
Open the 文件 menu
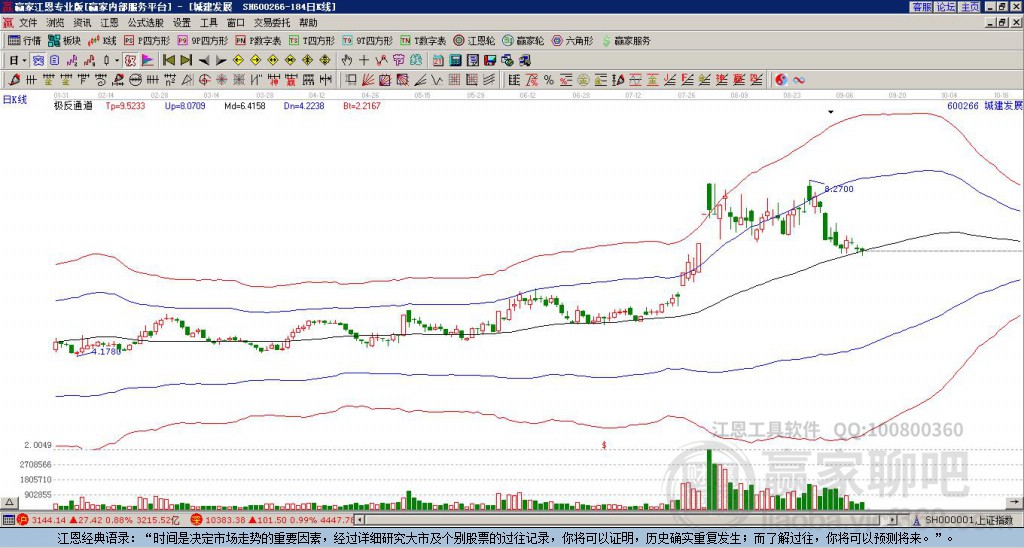[x=27, y=23]
